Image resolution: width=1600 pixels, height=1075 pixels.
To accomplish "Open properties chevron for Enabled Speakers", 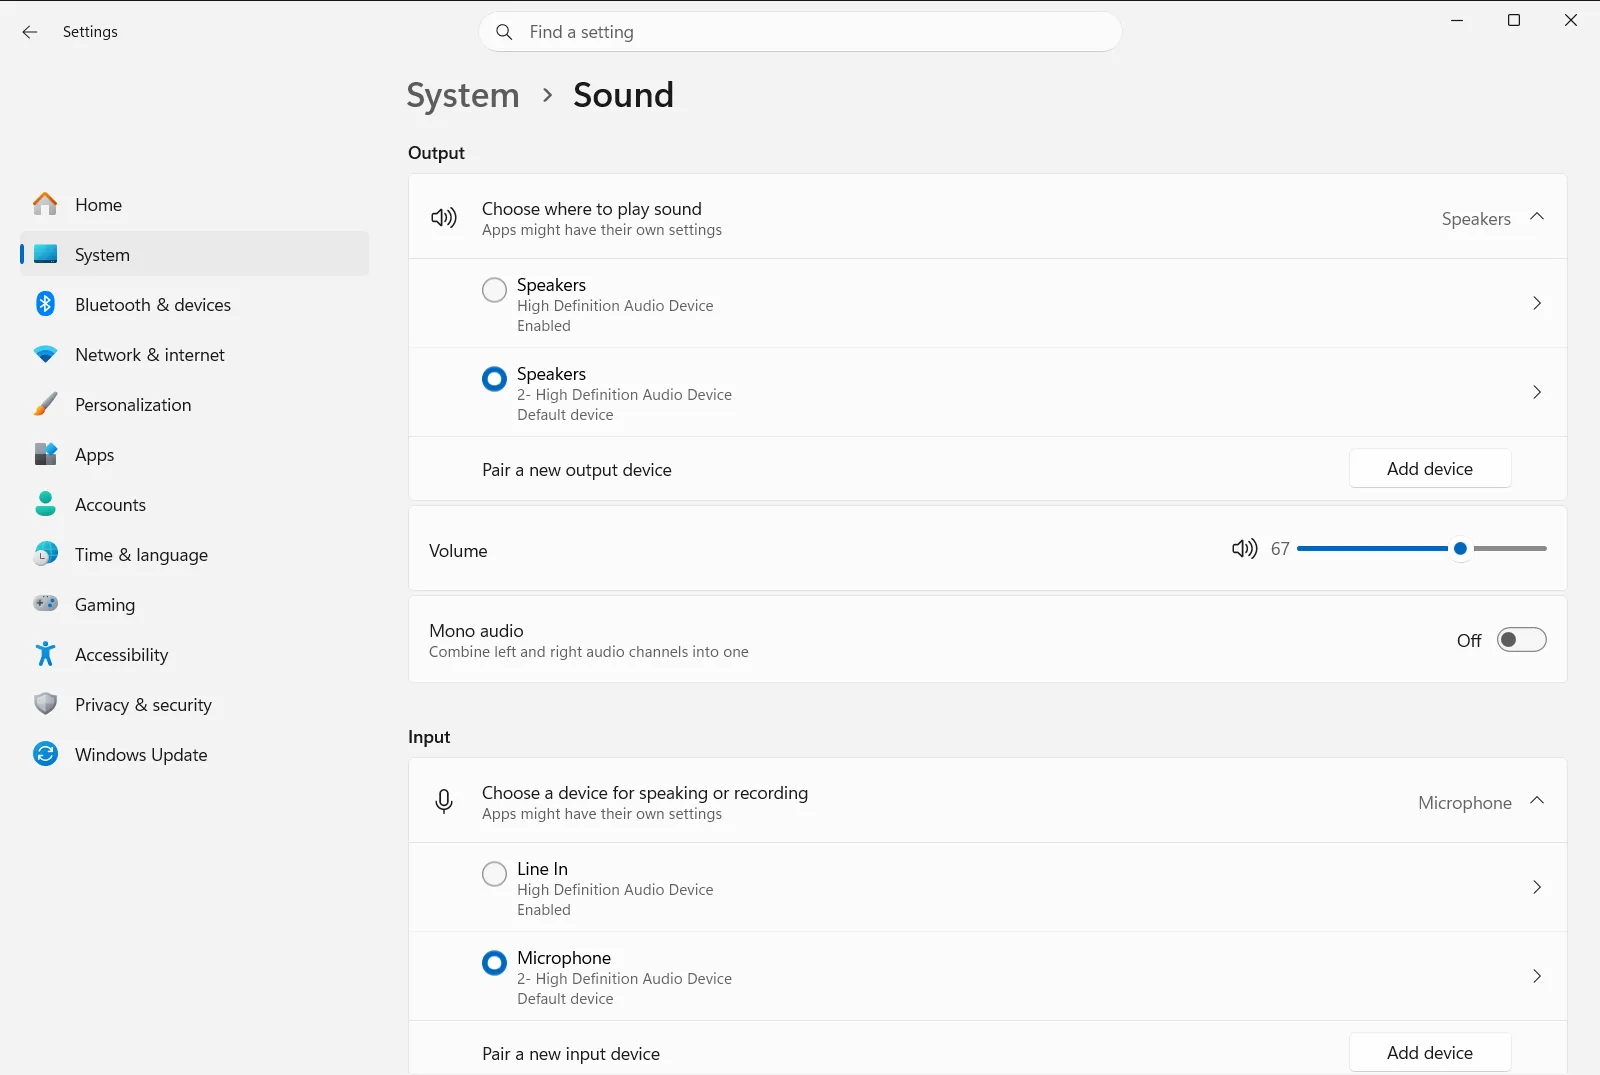I will pos(1537,303).
